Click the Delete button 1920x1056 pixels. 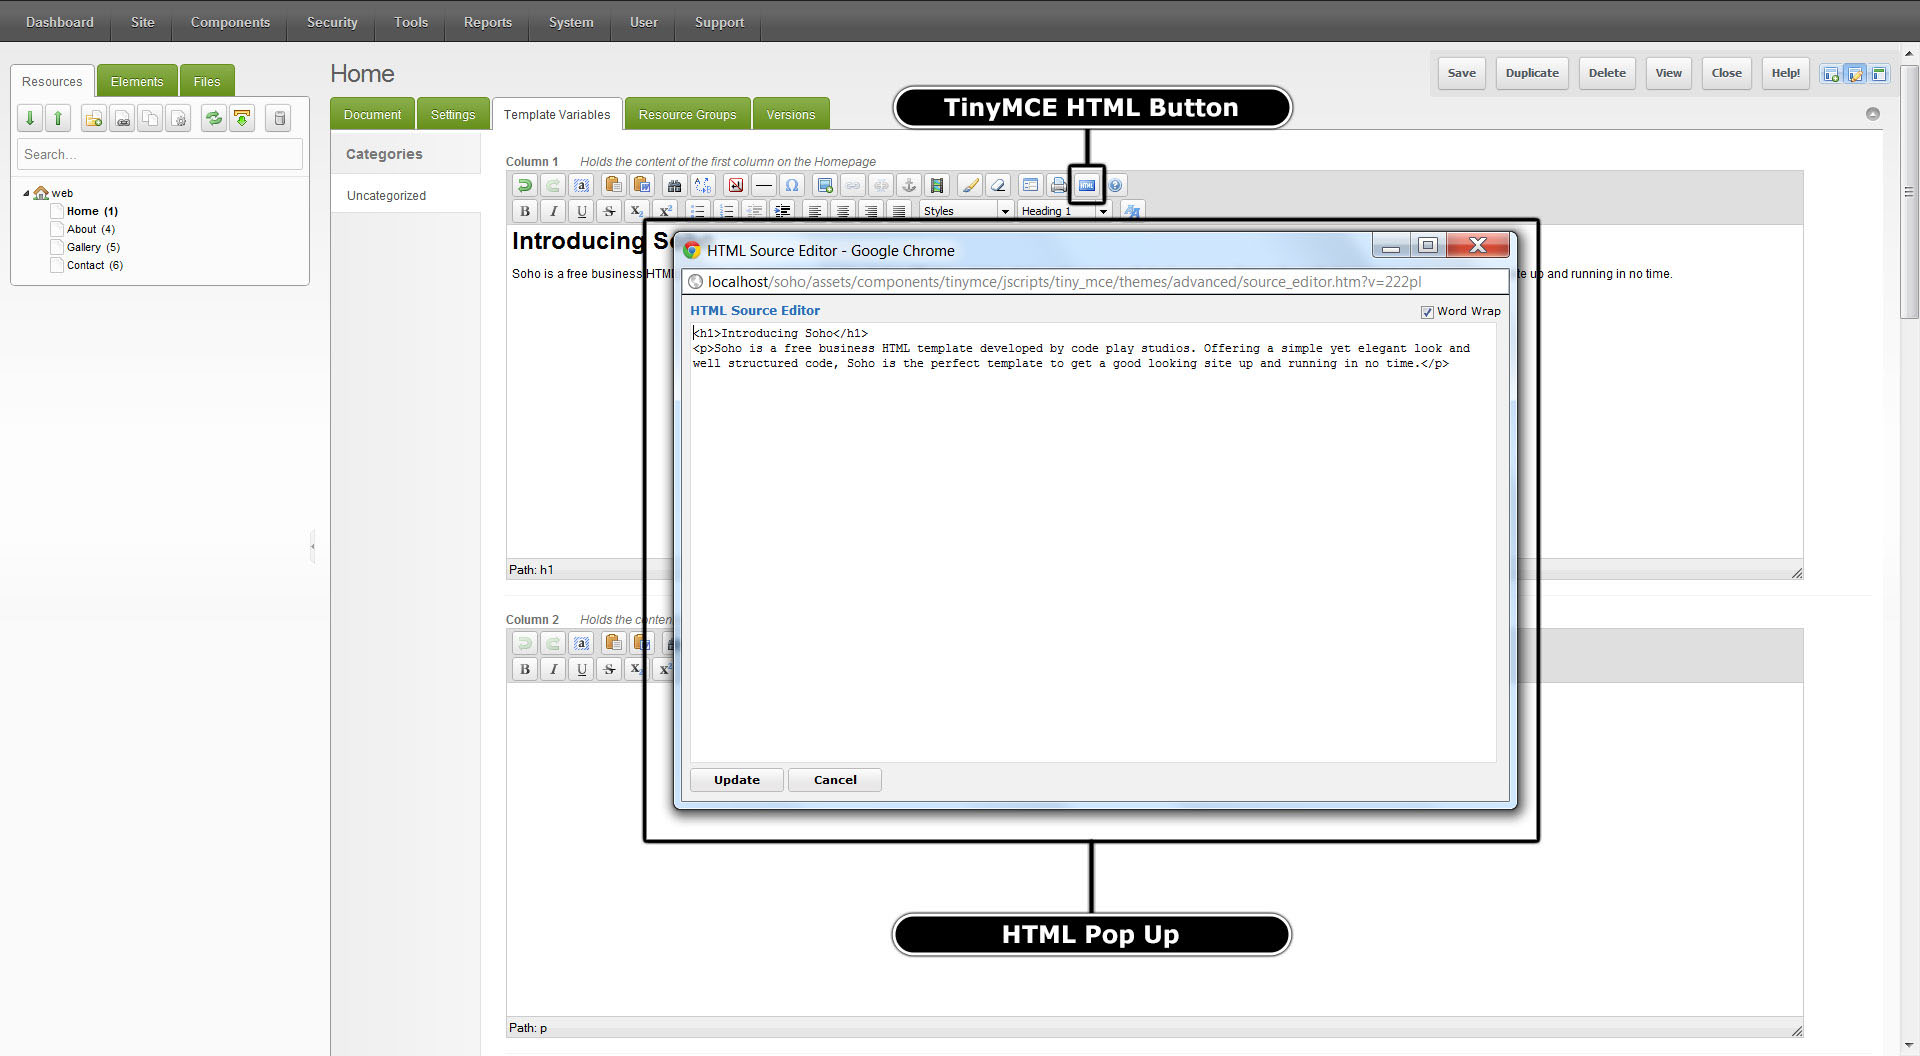coord(1607,73)
